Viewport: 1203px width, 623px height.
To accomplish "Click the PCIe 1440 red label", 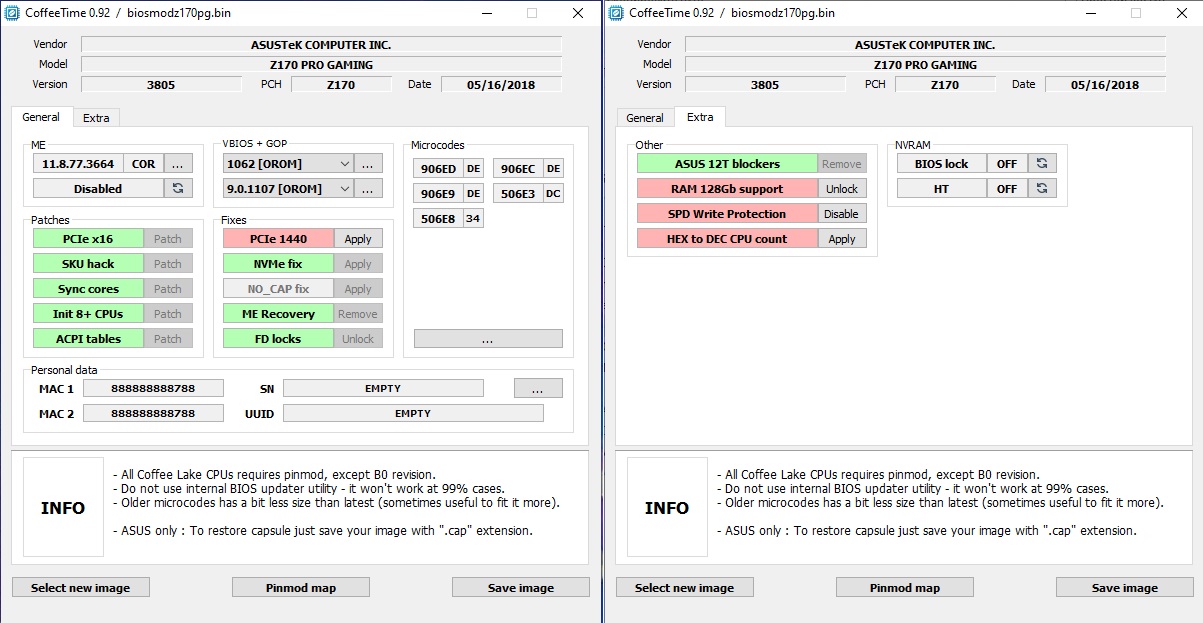I will pos(278,239).
